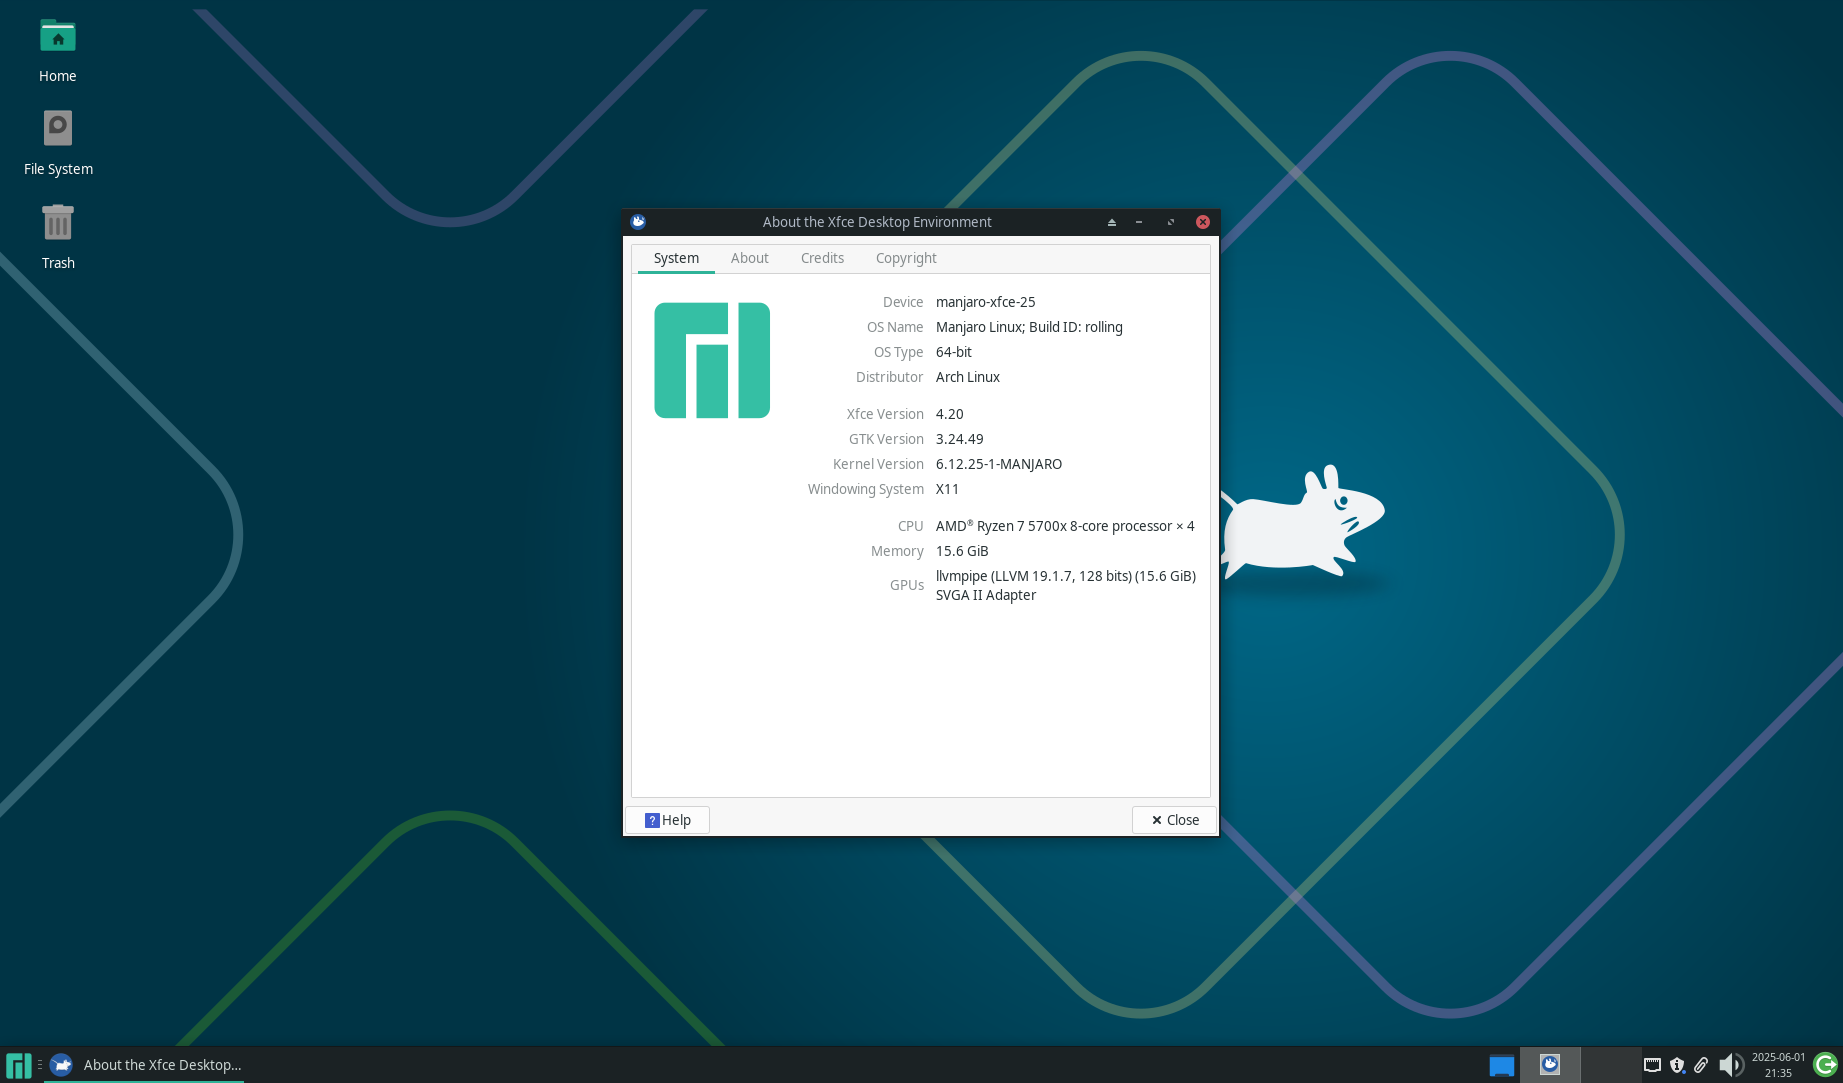Open the Home desktop icon
The height and width of the screenshot is (1083, 1843).
coord(57,36)
